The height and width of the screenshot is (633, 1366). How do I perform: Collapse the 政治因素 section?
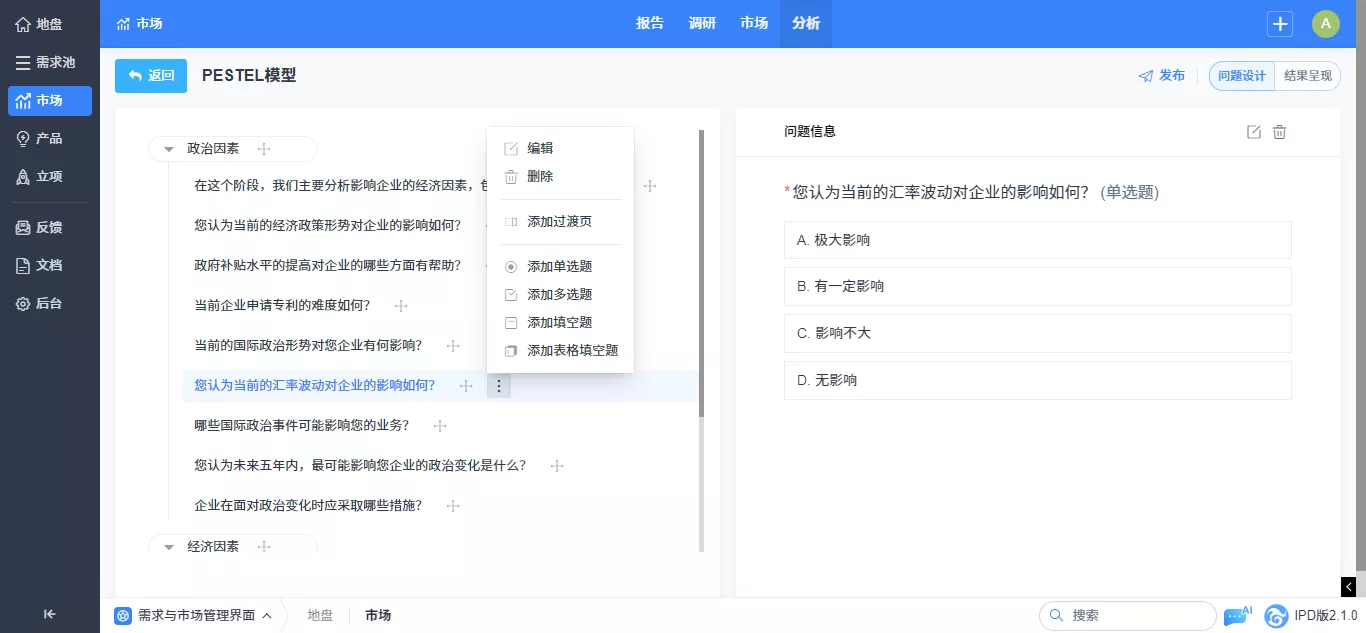169,149
